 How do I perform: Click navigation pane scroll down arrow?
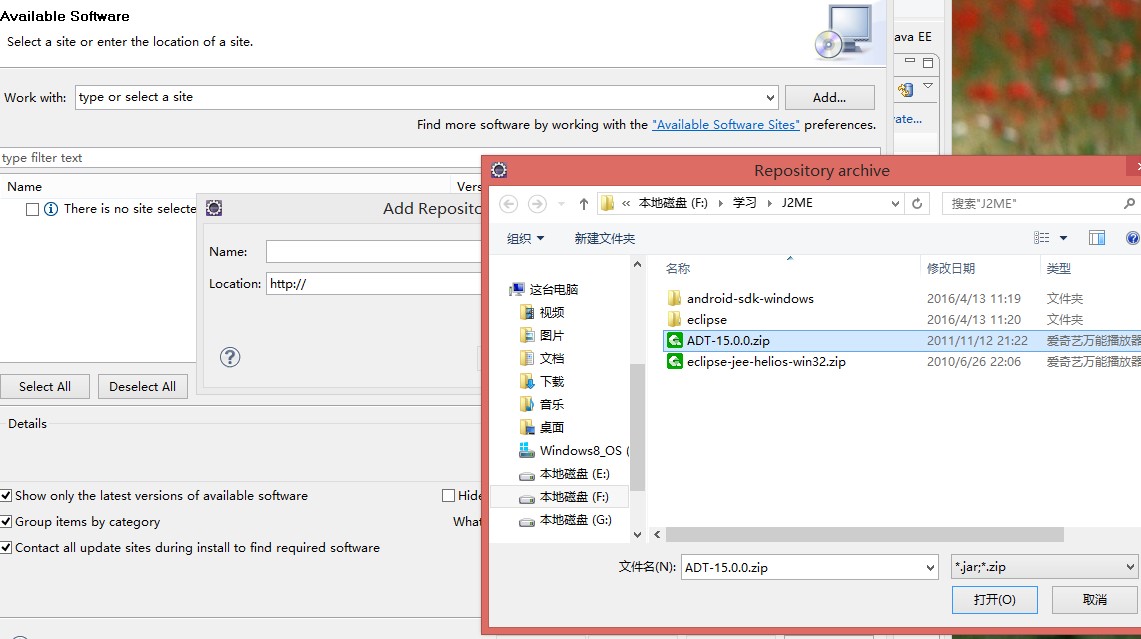[637, 535]
